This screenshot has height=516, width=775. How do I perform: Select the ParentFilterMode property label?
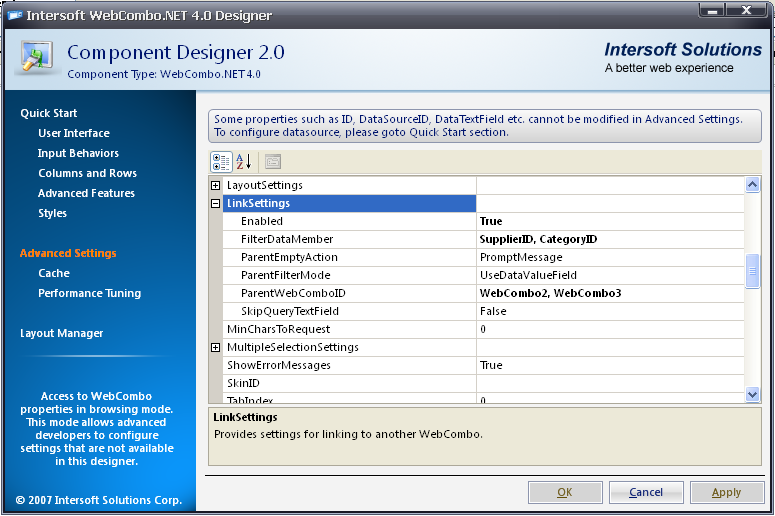pos(286,275)
